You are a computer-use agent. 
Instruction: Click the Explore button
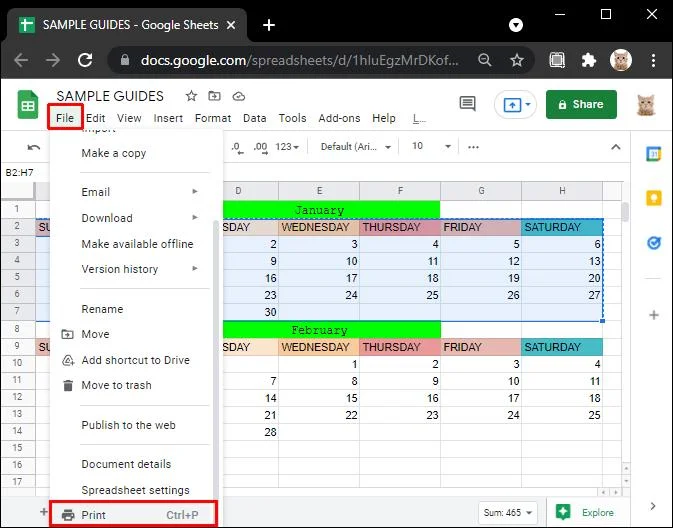pos(585,513)
